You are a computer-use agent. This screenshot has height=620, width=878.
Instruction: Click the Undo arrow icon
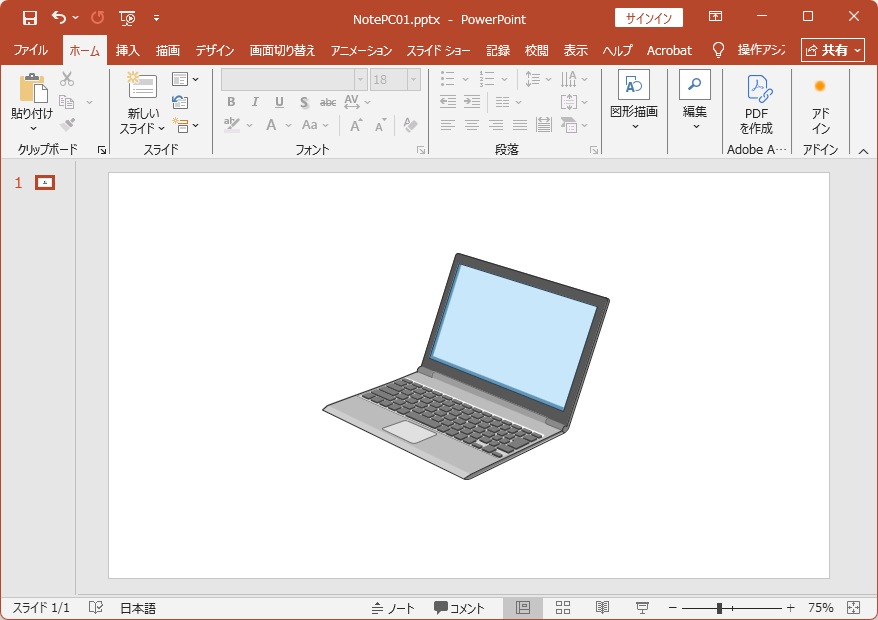point(59,18)
